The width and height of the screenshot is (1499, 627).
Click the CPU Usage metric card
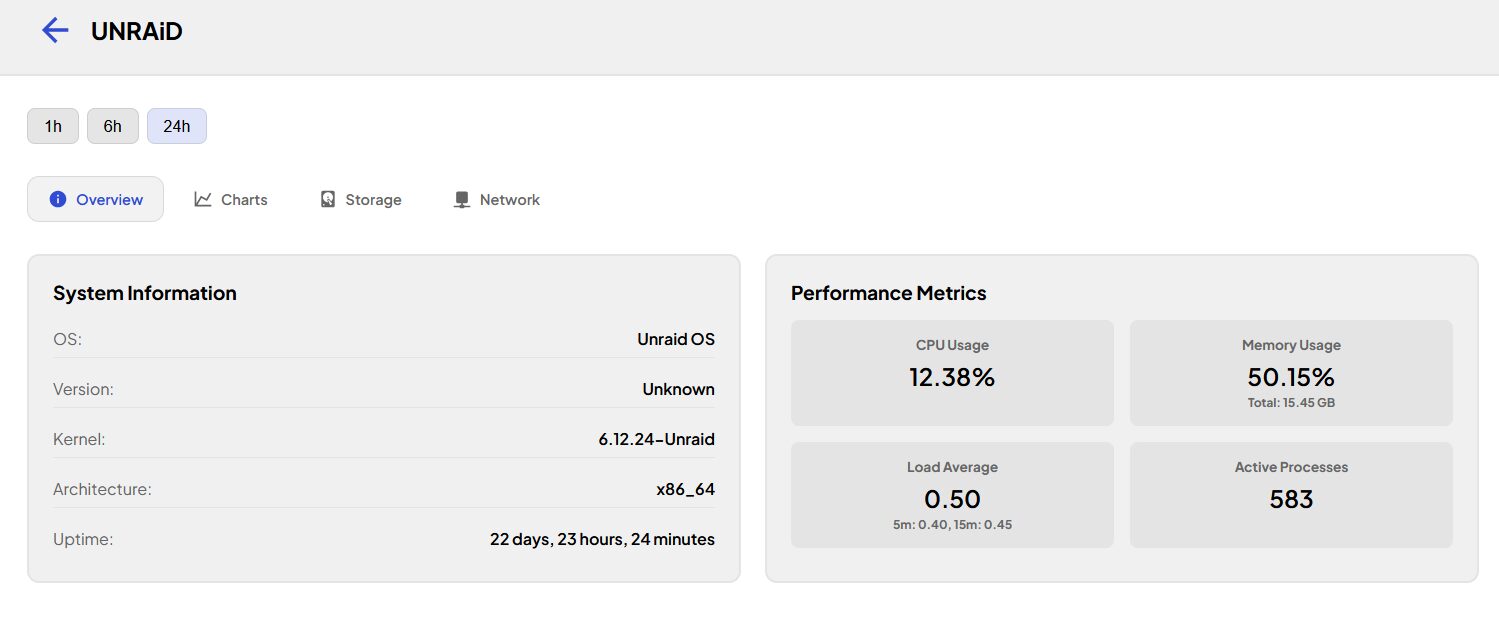(952, 373)
